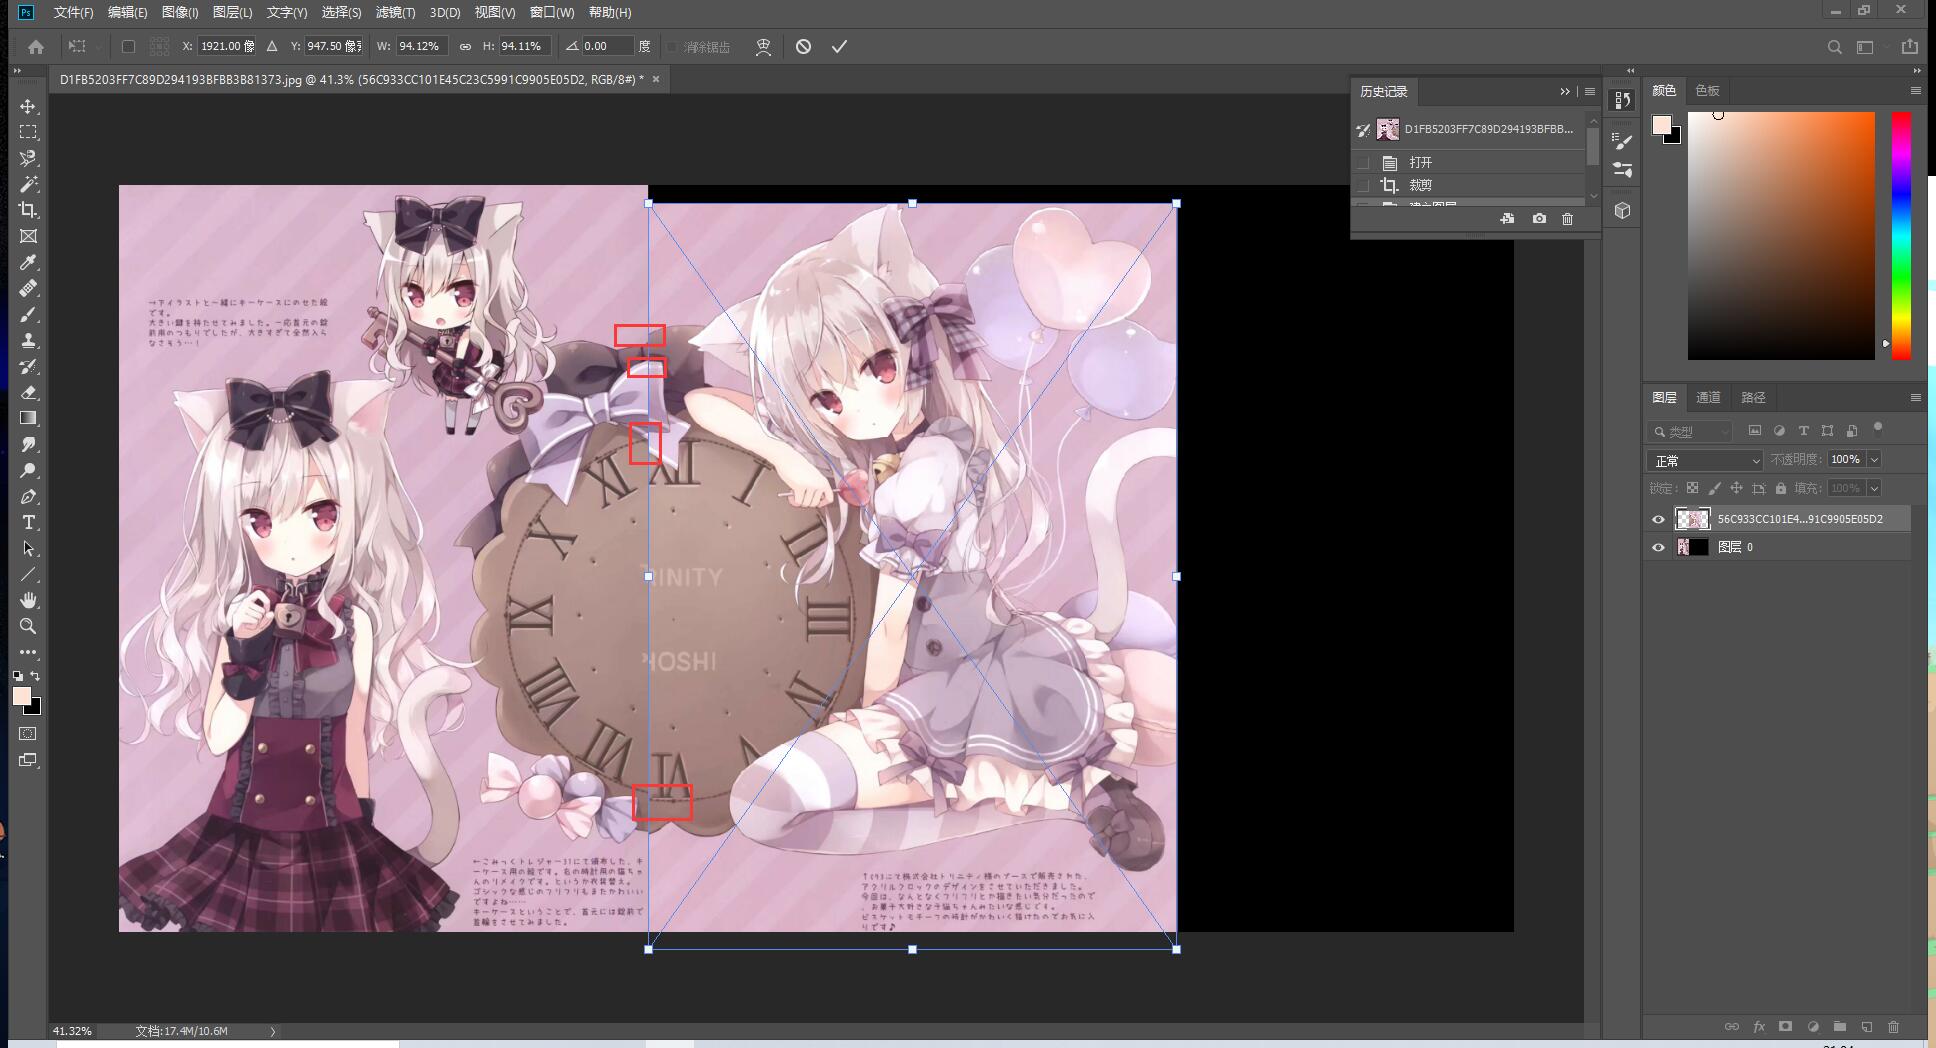Toggle lock all on layer
The width and height of the screenshot is (1936, 1048).
[1781, 488]
